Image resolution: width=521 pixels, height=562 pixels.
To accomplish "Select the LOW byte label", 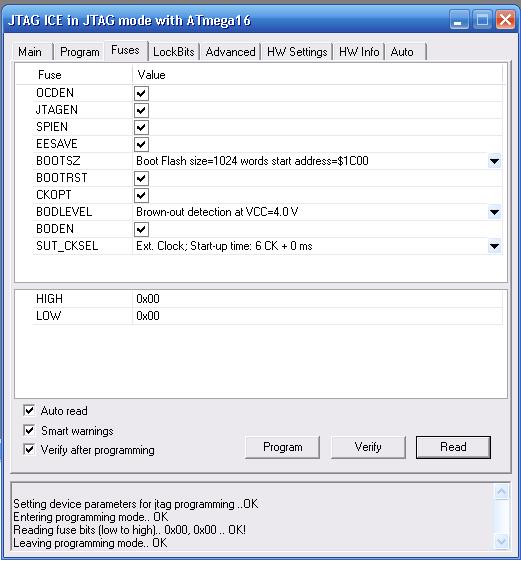I will (x=48, y=316).
